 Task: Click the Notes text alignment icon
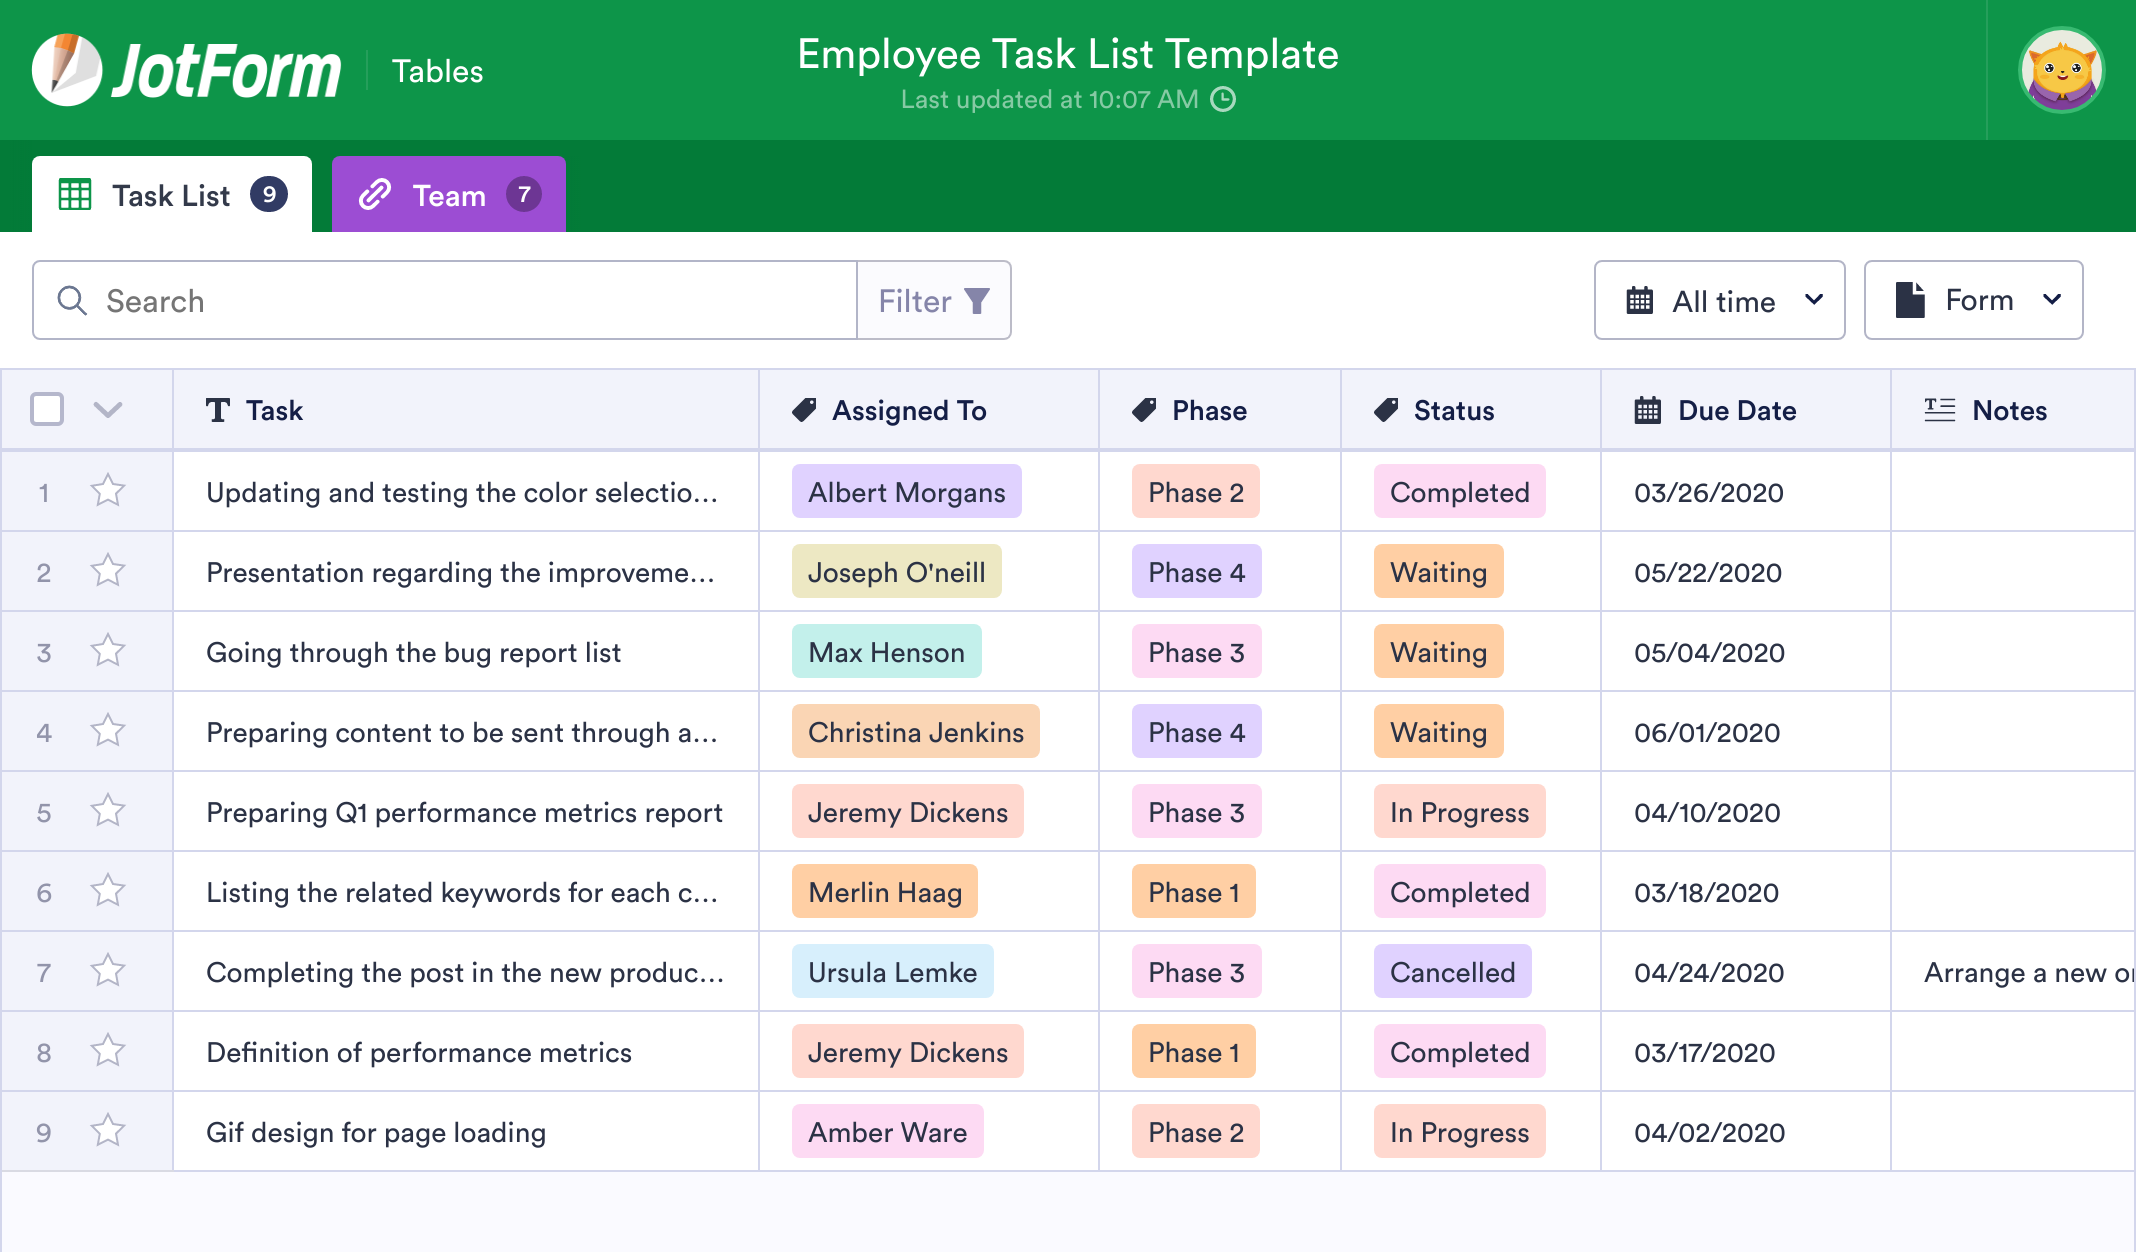coord(1939,411)
